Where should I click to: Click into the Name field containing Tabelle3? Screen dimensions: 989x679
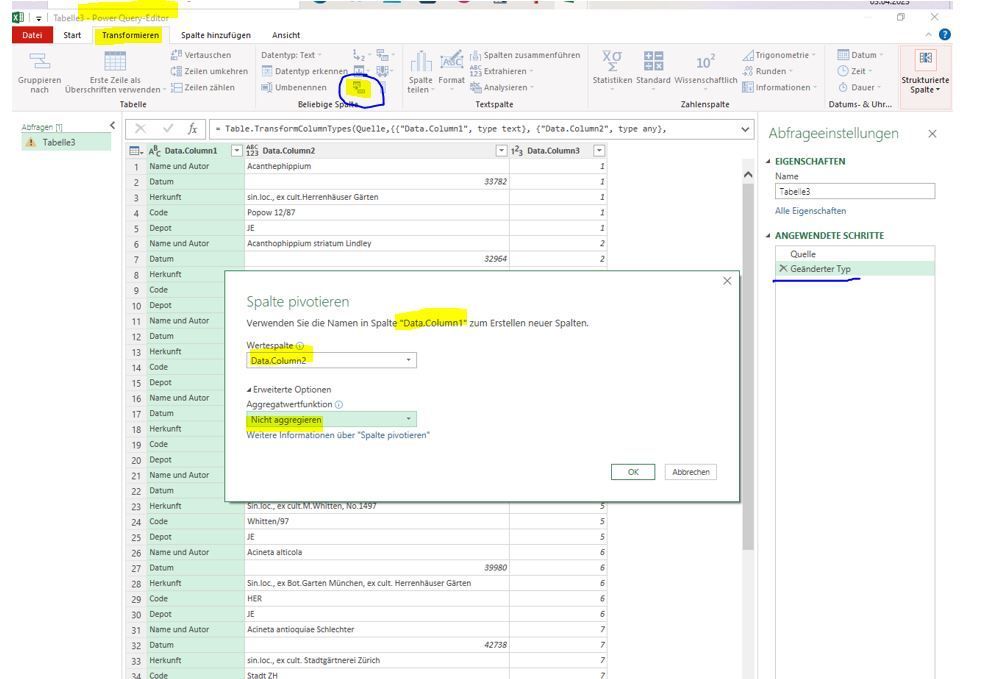(x=855, y=192)
